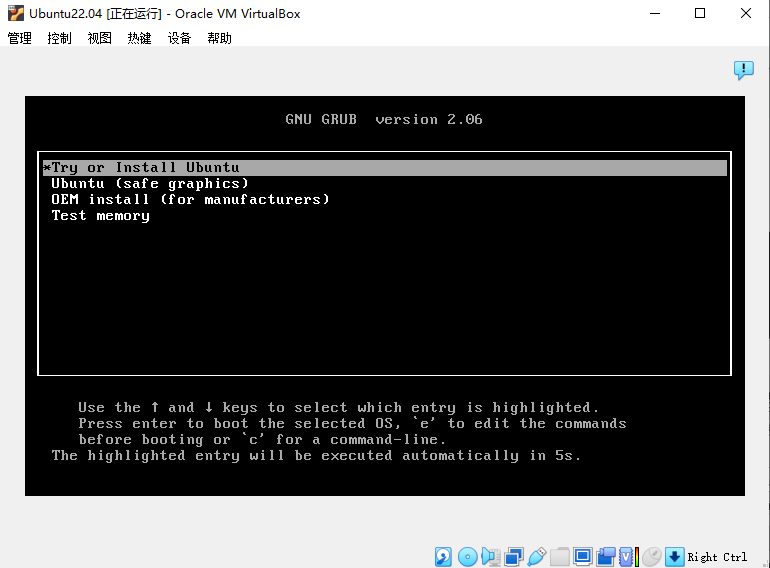Open the notification center speech bubble icon
Screen dimensions: 770x568
(743, 70)
